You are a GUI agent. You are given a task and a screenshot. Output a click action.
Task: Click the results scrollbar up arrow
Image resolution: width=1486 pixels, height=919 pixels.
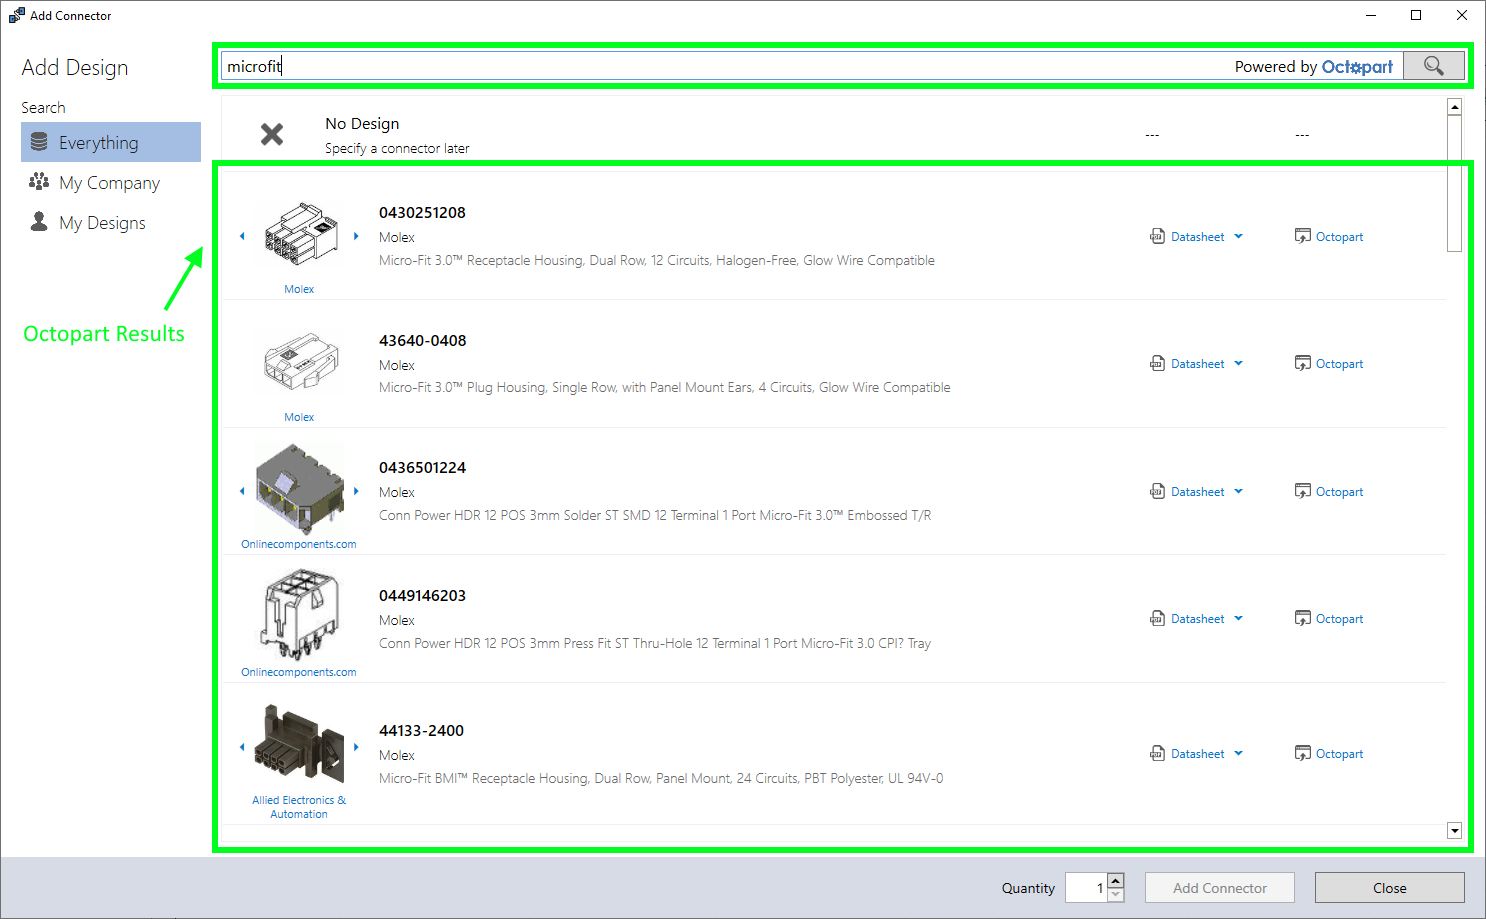click(1455, 106)
